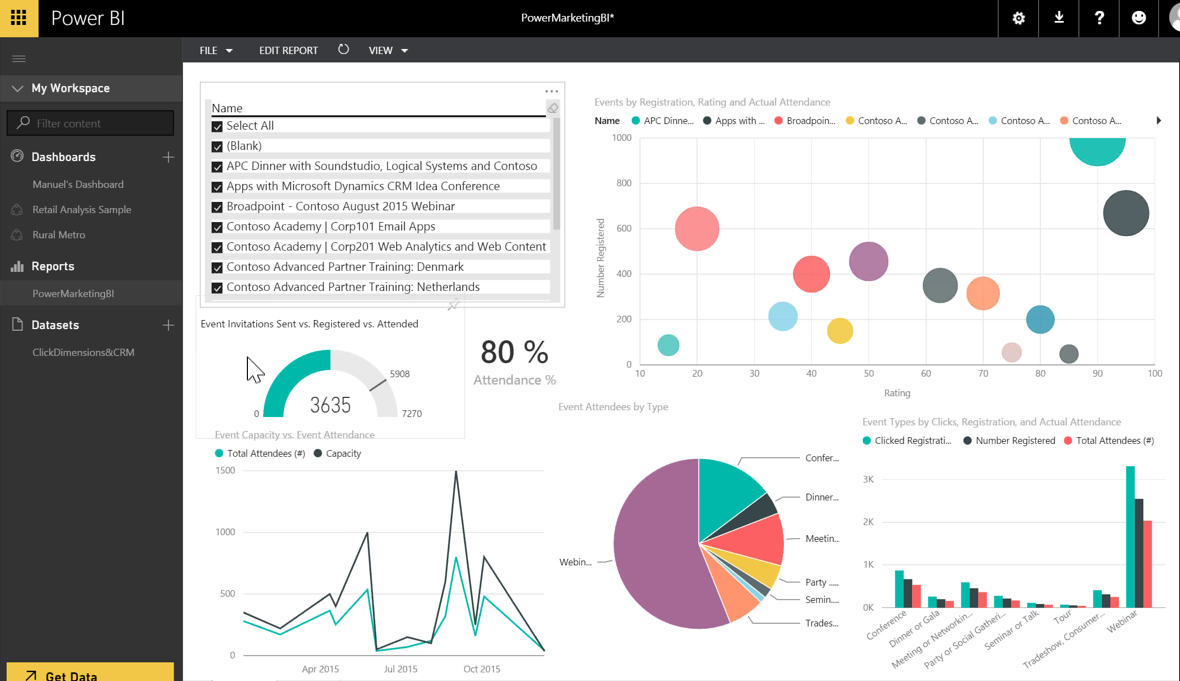Open the Reports section
The image size is (1180, 681).
53,266
